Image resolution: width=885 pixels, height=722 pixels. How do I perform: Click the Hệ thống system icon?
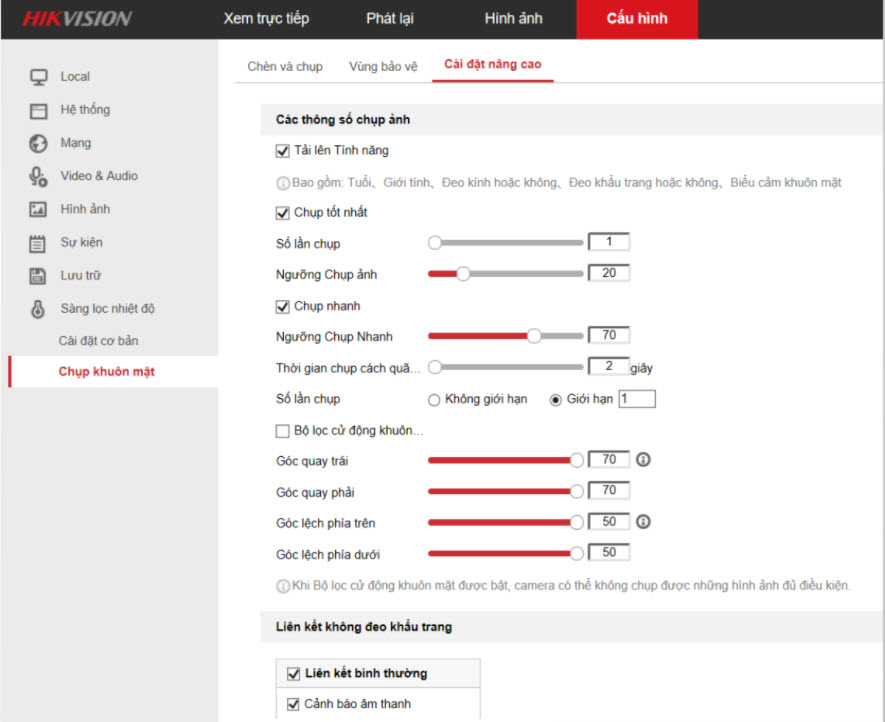pyautogui.click(x=39, y=110)
